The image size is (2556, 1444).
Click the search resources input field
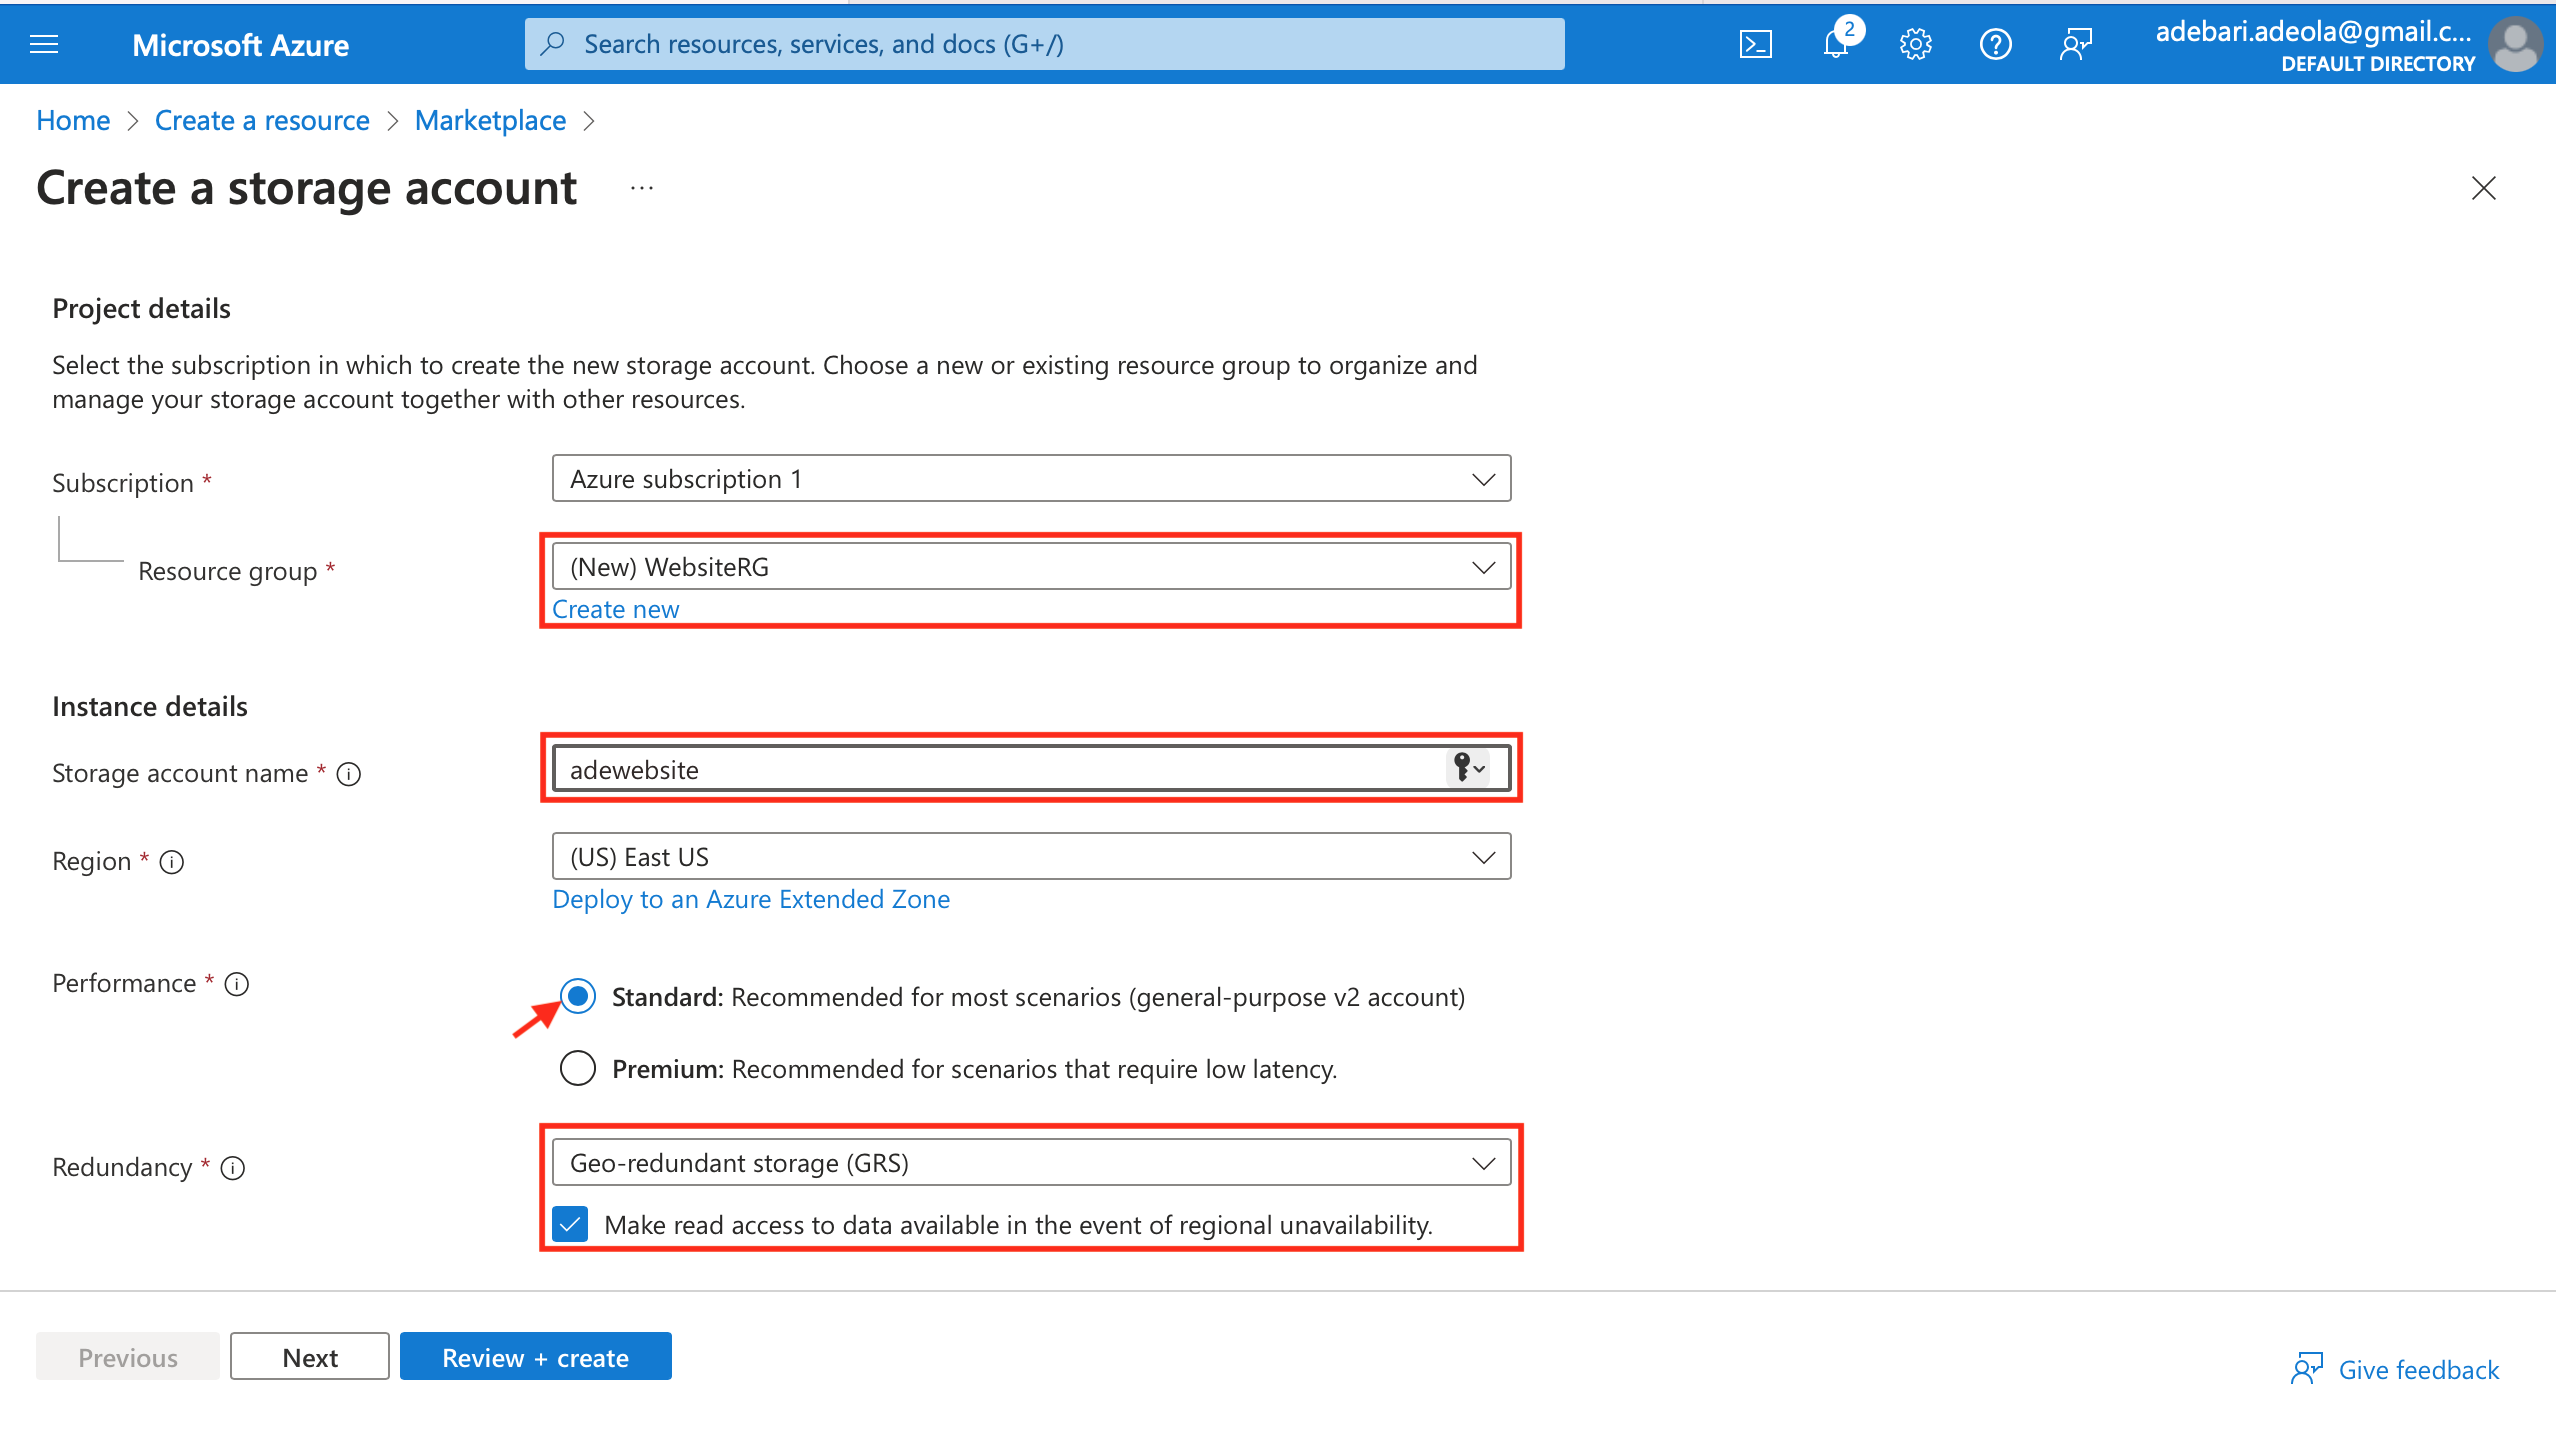click(x=1044, y=44)
